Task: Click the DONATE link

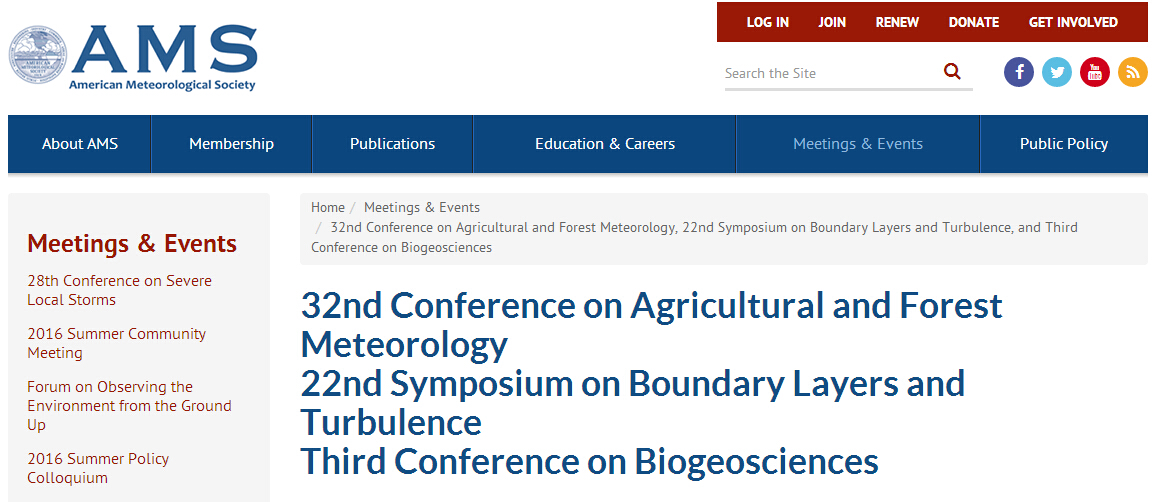Action: [974, 22]
